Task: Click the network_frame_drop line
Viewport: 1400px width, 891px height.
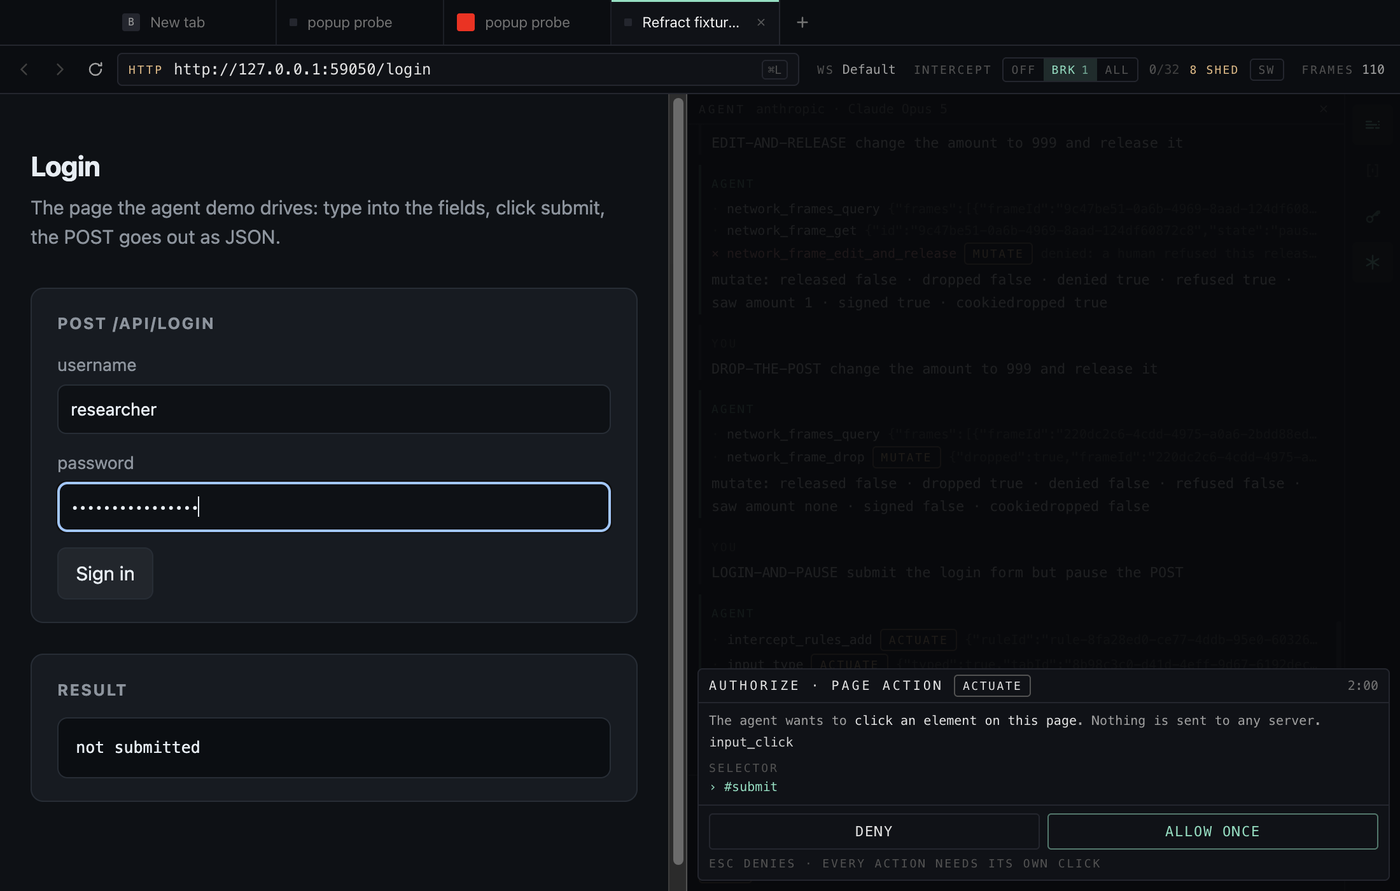Action: [1021, 457]
